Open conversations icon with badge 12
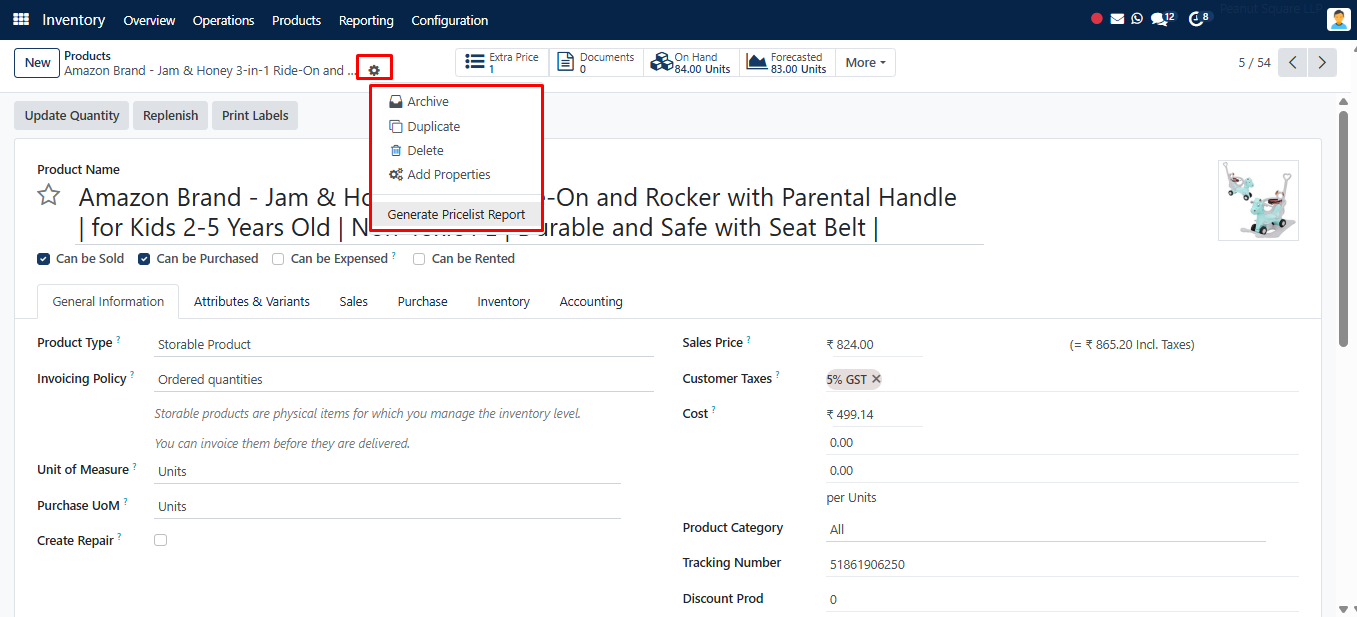 [x=1162, y=18]
